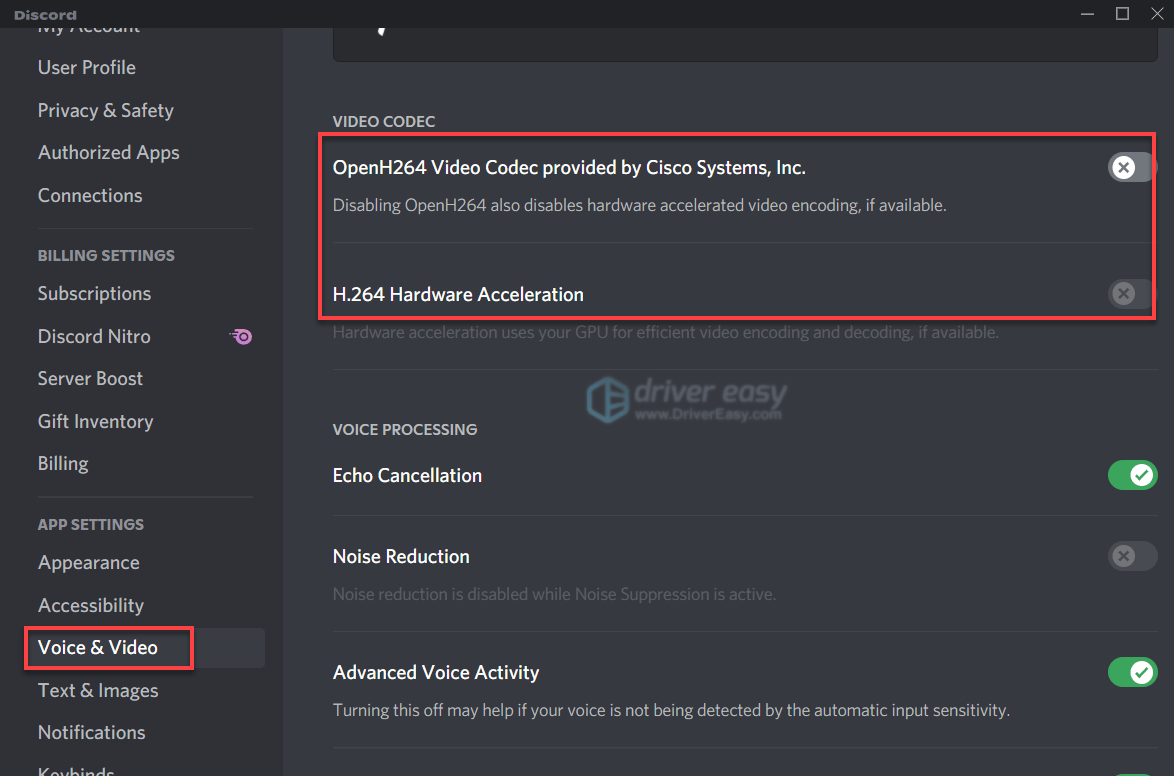1174x776 pixels.
Task: Click the Discord Nitro gem icon
Action: 241,336
